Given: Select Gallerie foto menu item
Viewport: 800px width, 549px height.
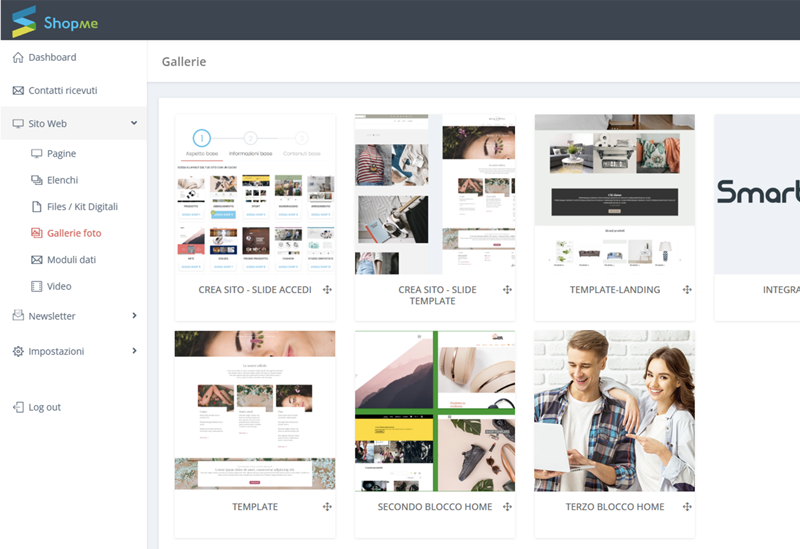Looking at the screenshot, I should [x=74, y=233].
